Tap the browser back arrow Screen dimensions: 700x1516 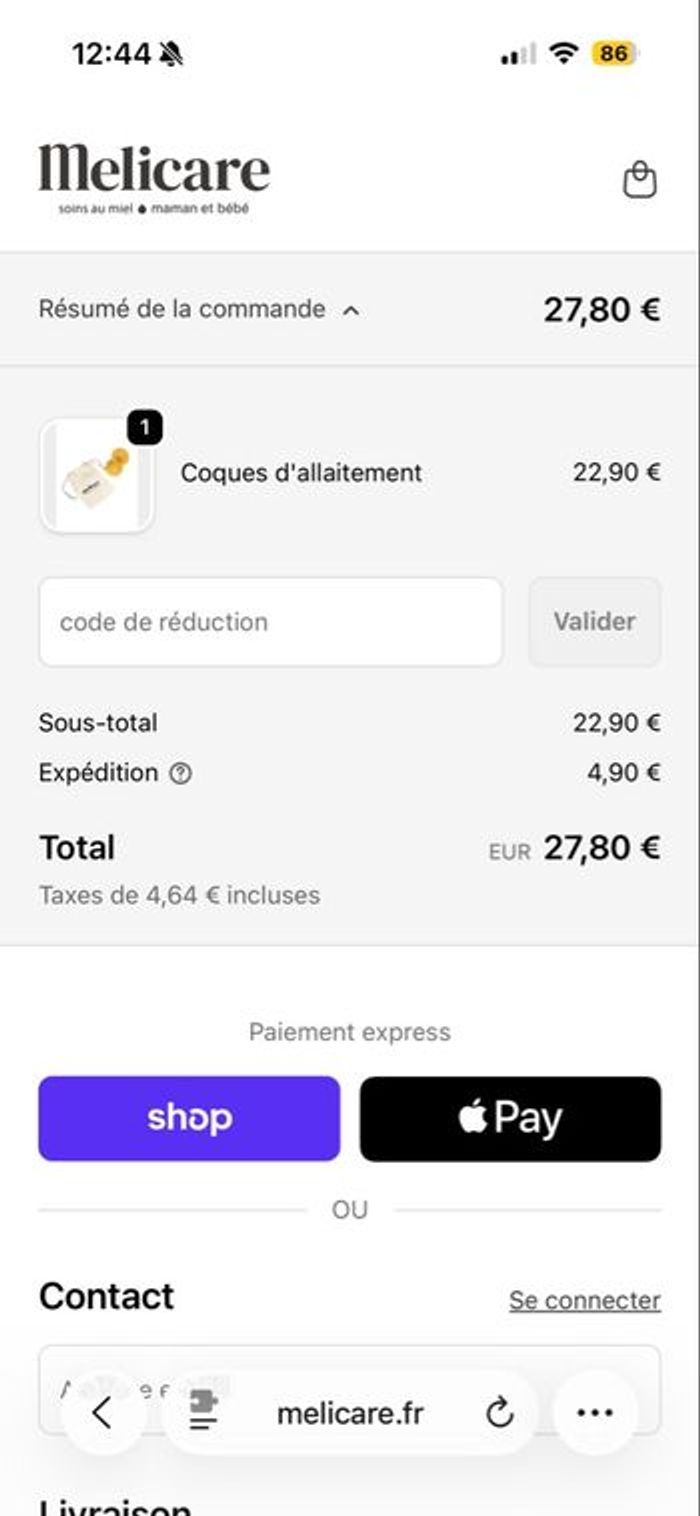pos(102,1412)
